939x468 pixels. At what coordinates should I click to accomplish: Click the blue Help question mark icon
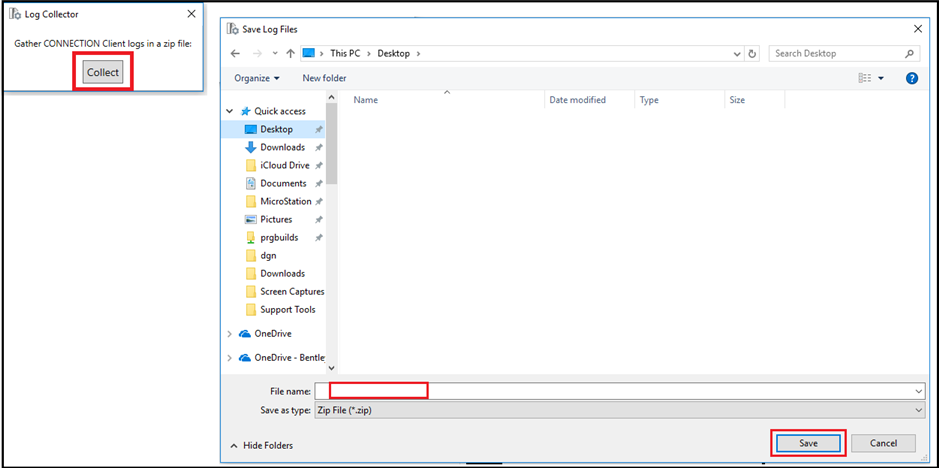coord(912,78)
